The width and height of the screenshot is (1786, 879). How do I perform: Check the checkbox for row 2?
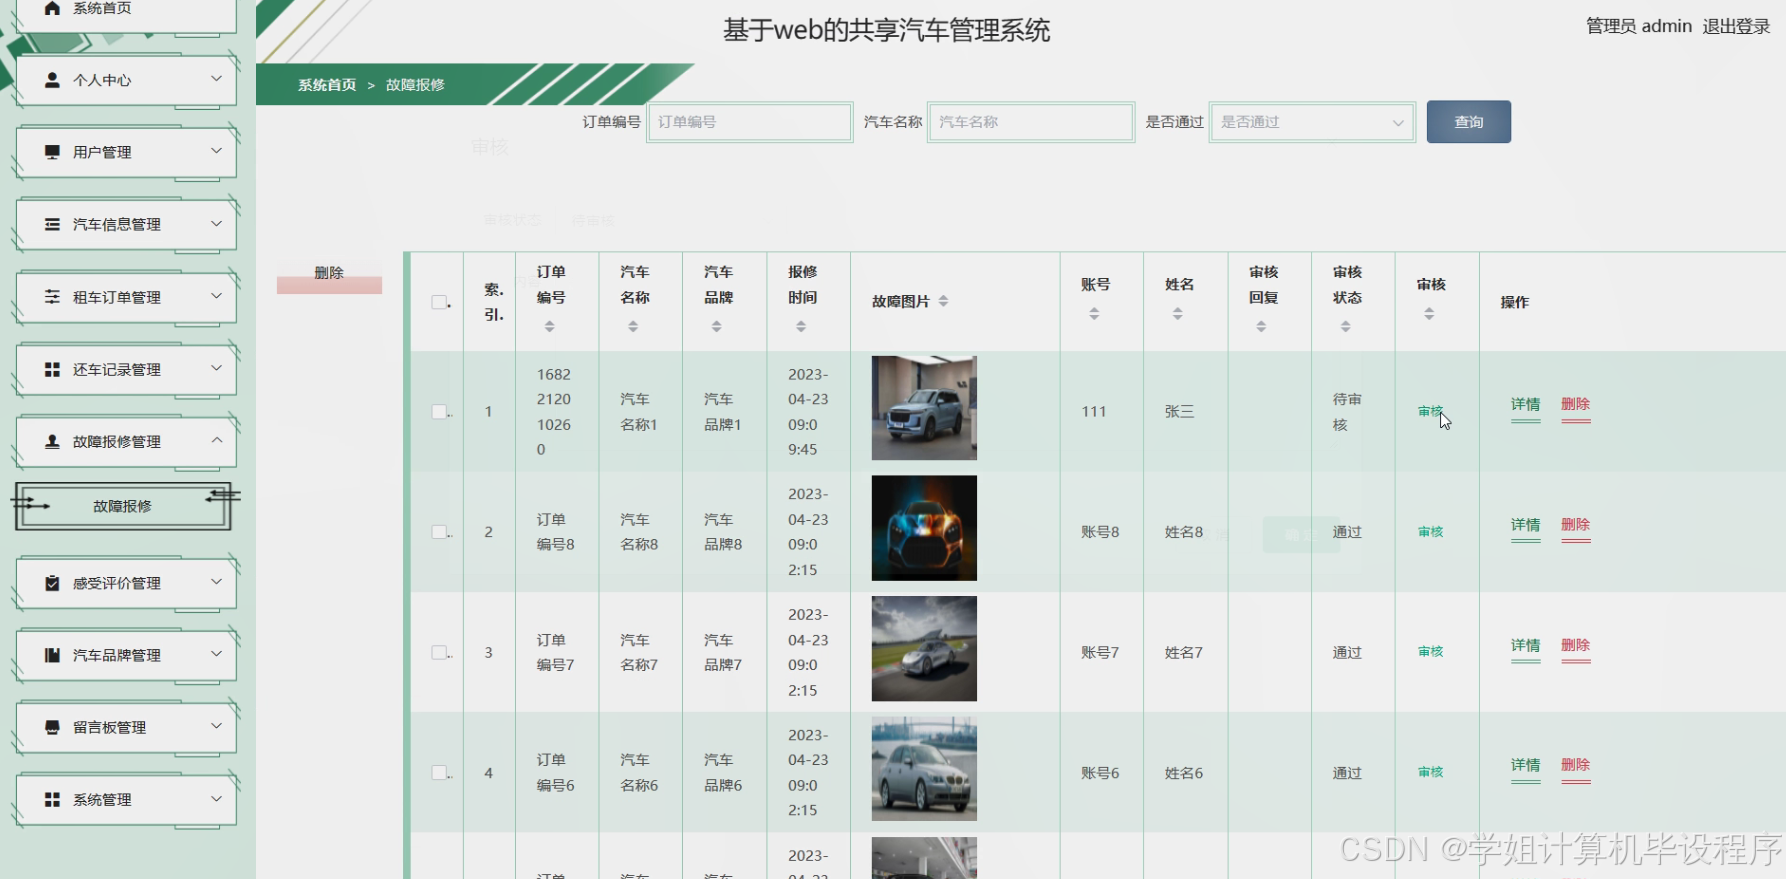[x=439, y=532]
